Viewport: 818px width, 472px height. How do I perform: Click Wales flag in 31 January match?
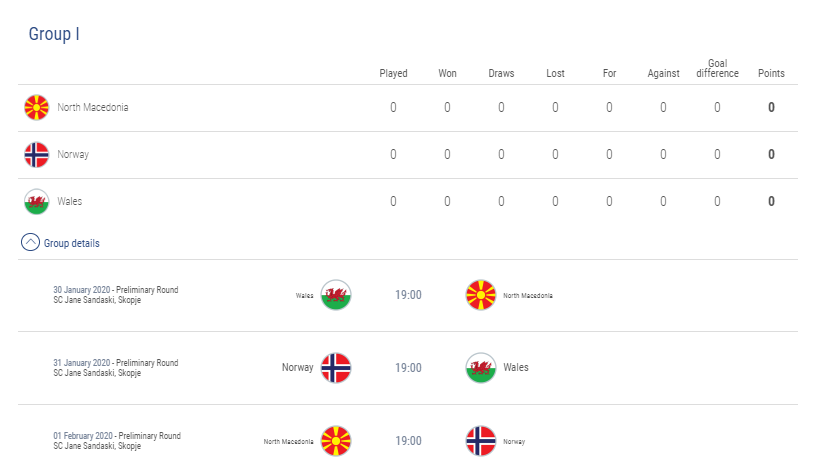pos(480,368)
